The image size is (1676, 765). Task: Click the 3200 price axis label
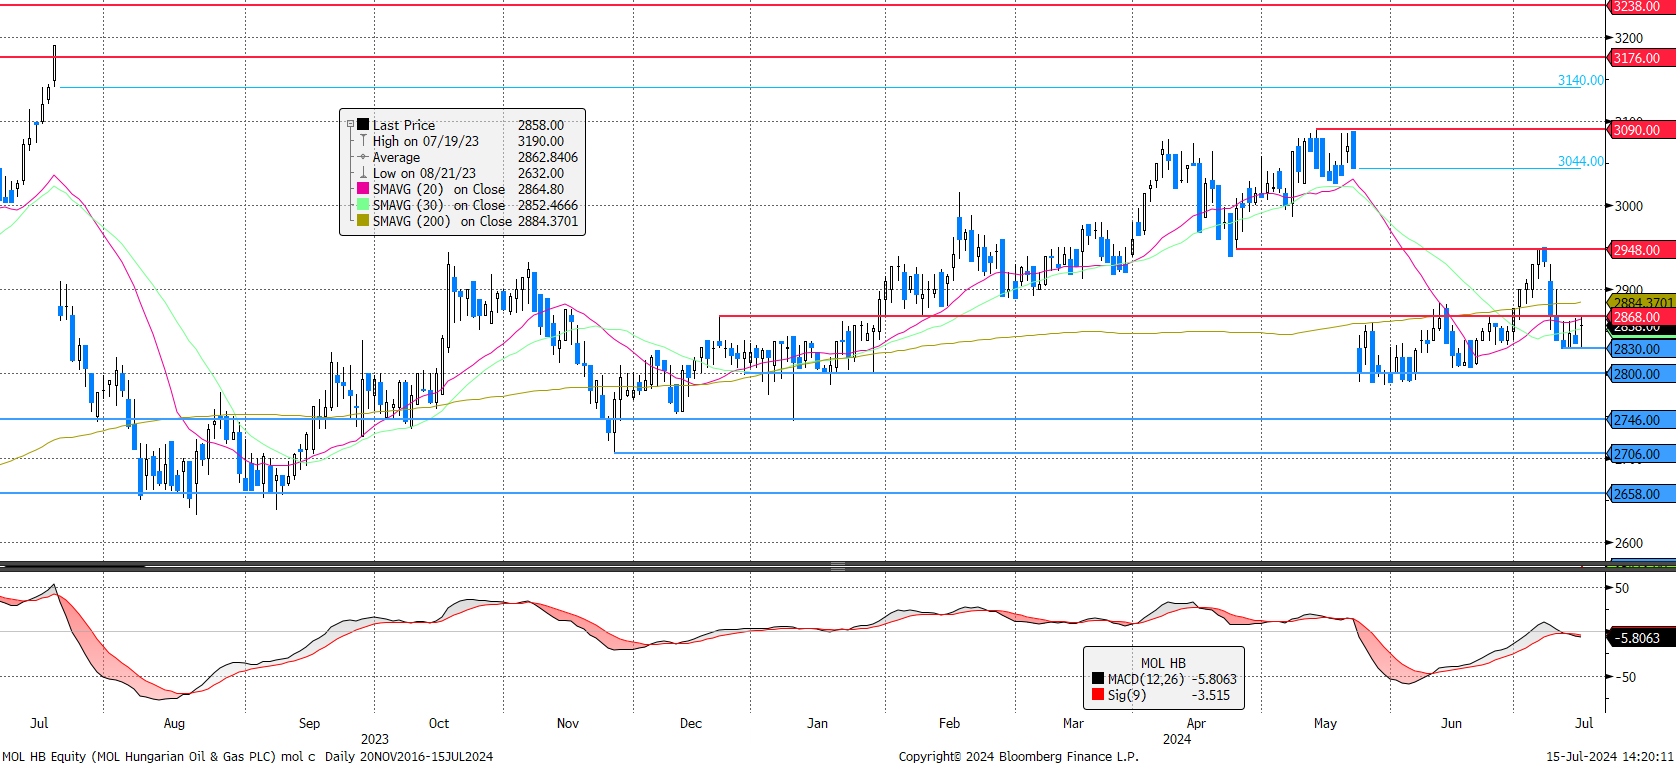click(x=1629, y=38)
